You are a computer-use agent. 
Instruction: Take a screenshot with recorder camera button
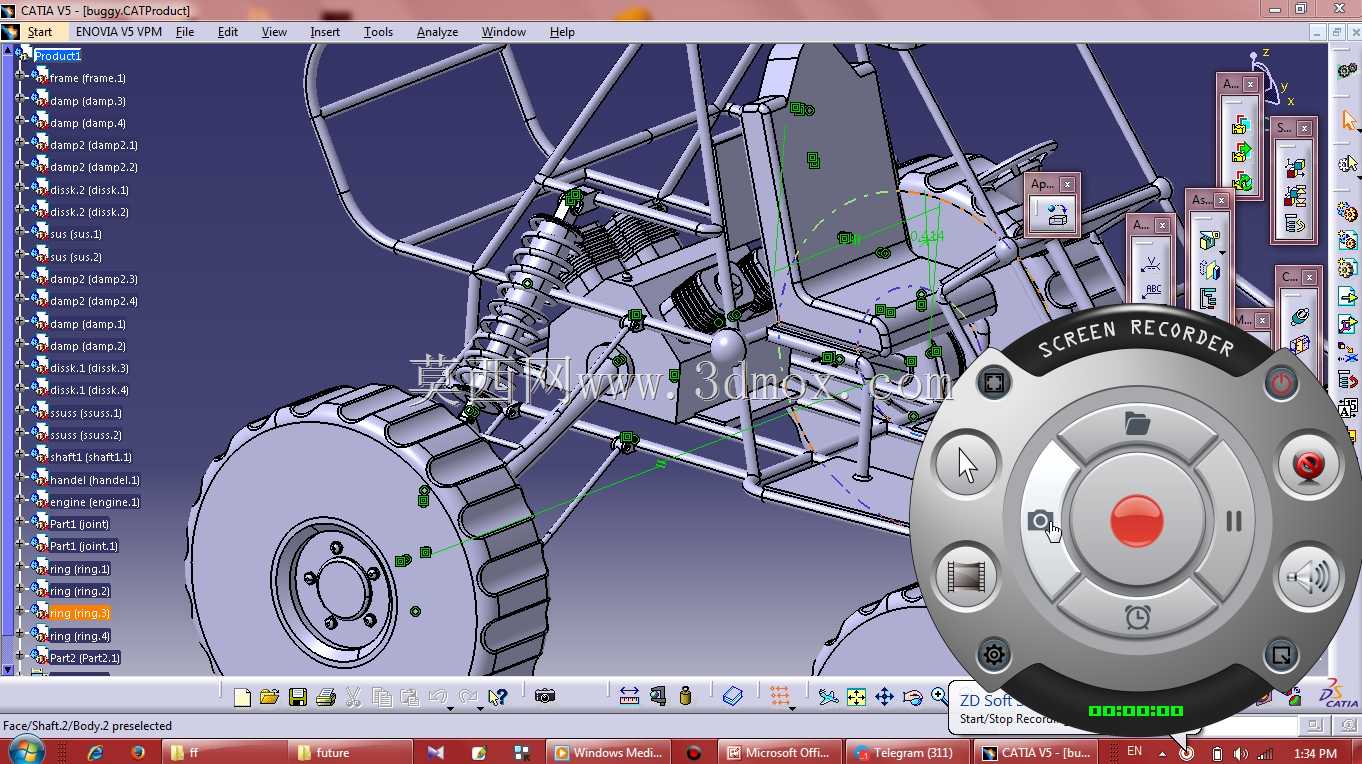[1040, 520]
